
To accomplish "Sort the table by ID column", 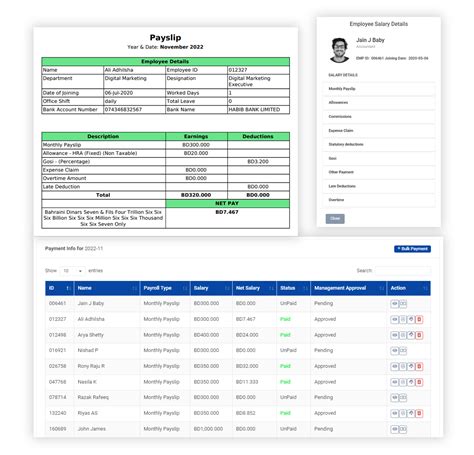I will 59,288.
